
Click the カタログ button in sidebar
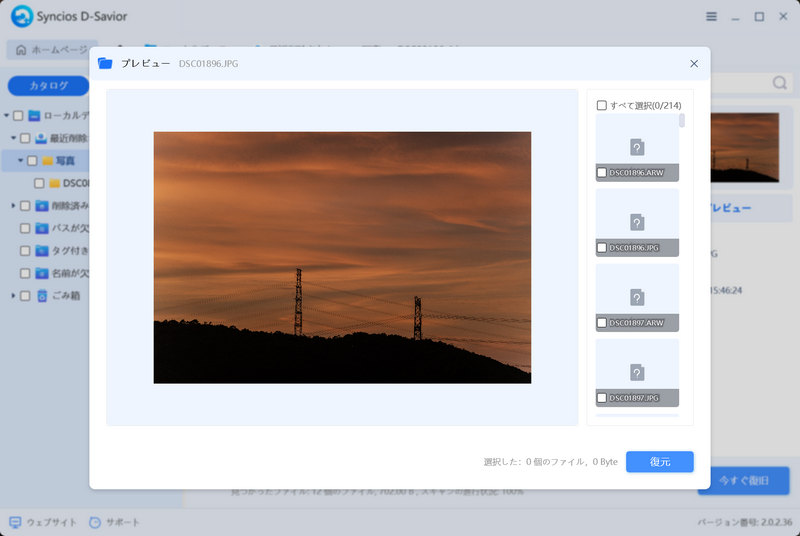click(48, 86)
